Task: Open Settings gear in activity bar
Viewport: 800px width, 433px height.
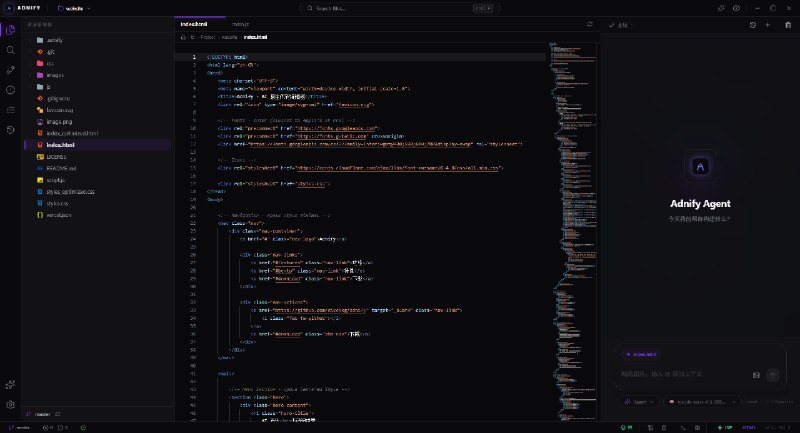Action: pyautogui.click(x=10, y=404)
